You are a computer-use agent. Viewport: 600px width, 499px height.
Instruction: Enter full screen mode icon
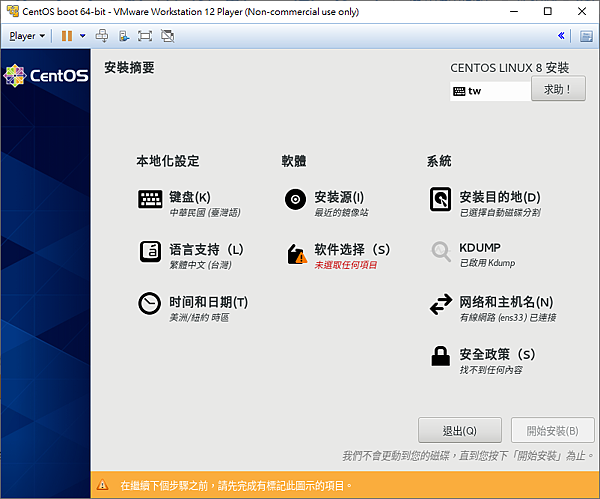[145, 36]
